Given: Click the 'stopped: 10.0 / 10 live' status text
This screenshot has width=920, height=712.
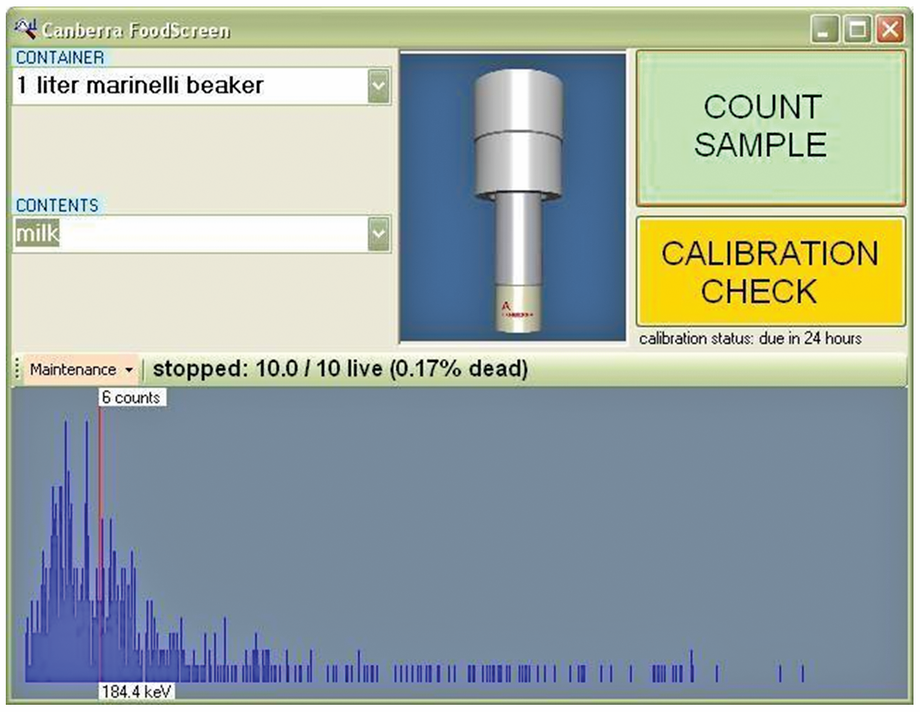Looking at the screenshot, I should (x=339, y=369).
